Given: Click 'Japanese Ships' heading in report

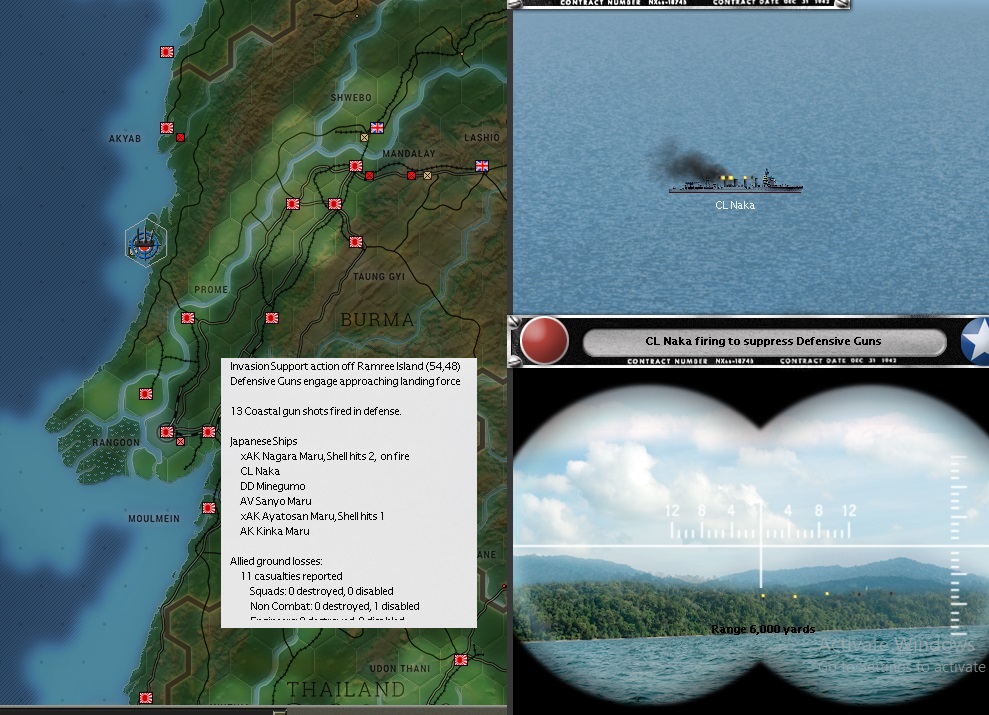Looking at the screenshot, I should coord(264,441).
